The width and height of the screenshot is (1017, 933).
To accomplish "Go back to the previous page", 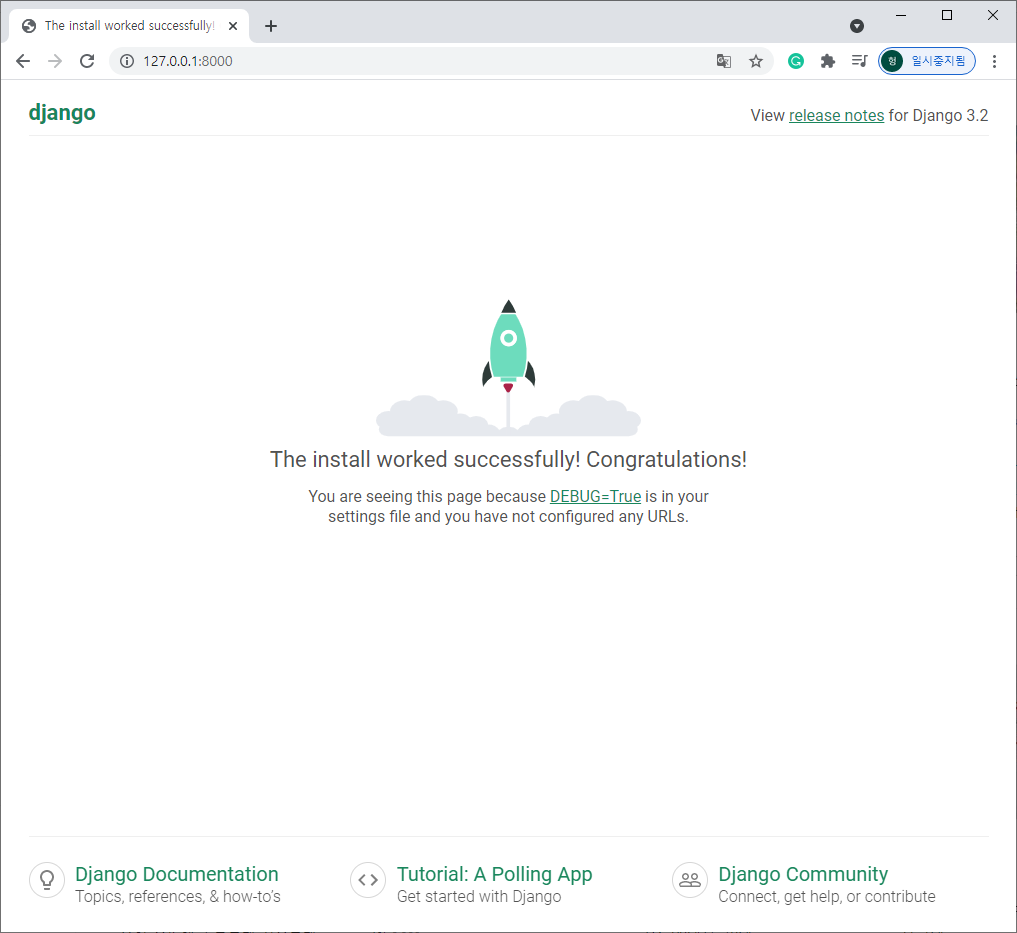I will point(23,61).
